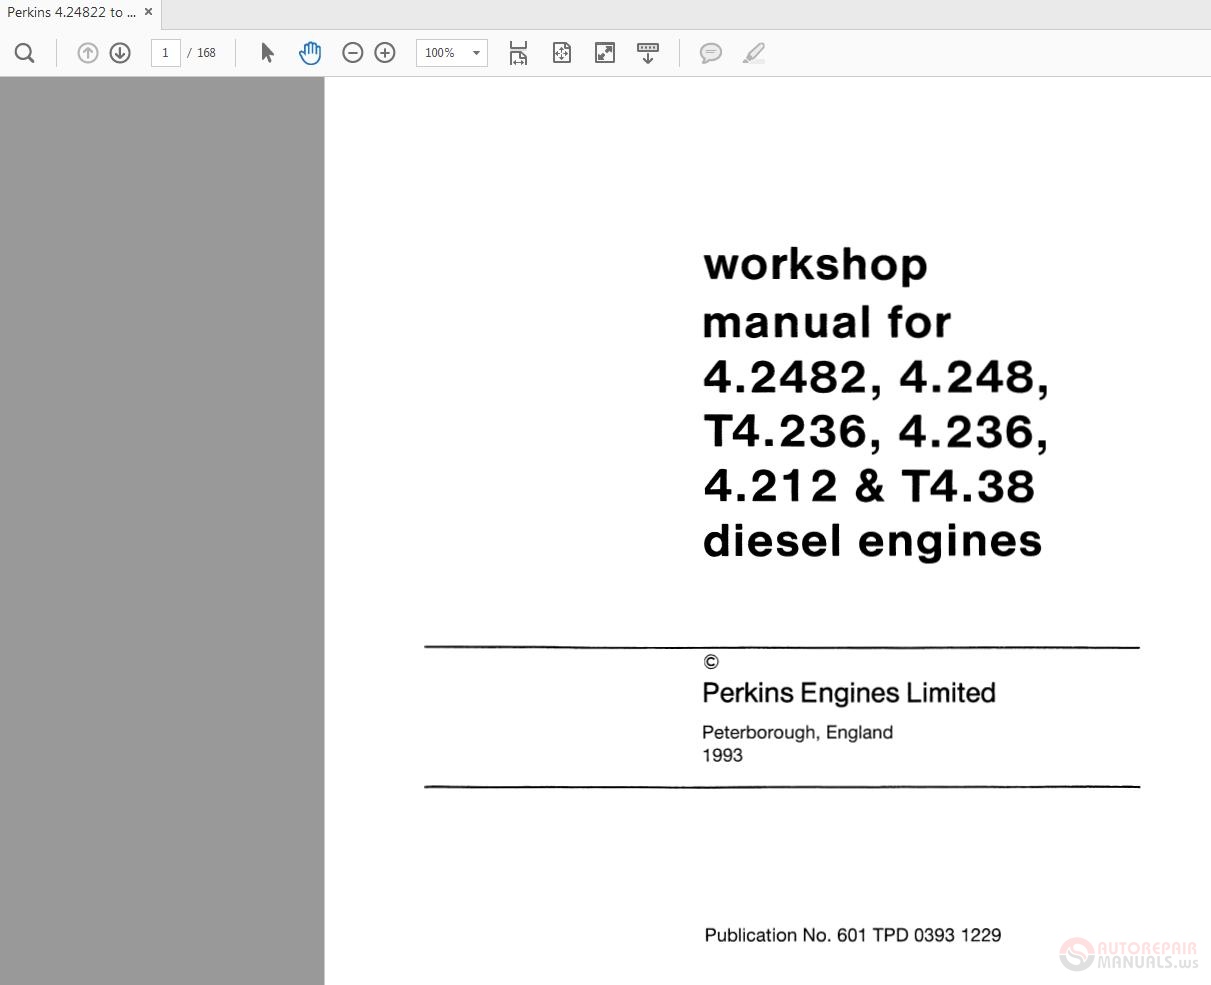Image resolution: width=1211 pixels, height=985 pixels.
Task: Close the Perkins manual tab
Action: [148, 12]
